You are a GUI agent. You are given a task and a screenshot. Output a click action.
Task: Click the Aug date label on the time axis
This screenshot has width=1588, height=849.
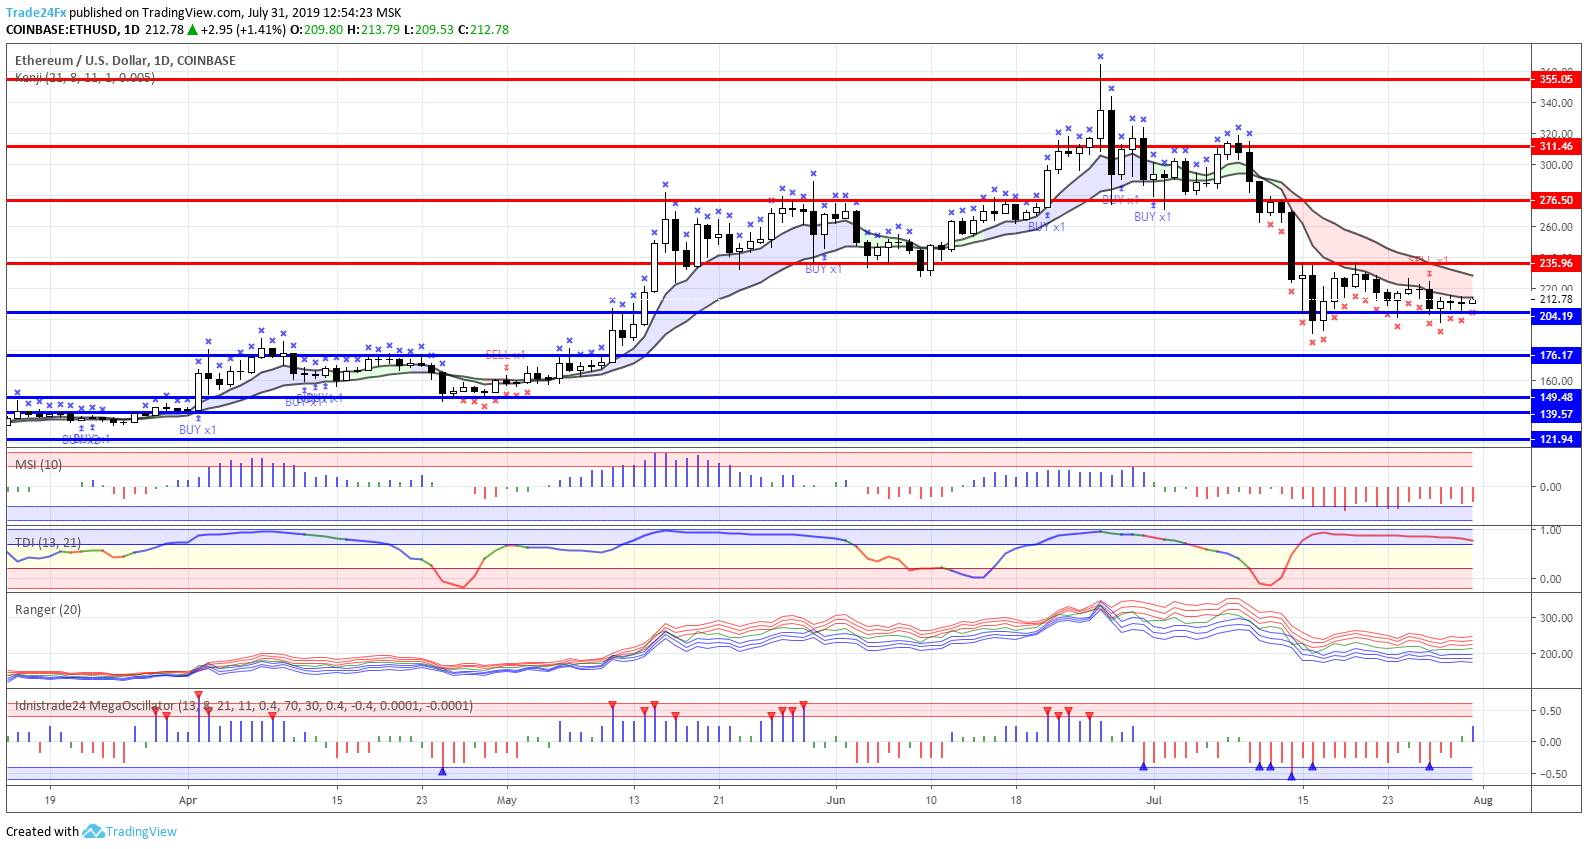1483,800
